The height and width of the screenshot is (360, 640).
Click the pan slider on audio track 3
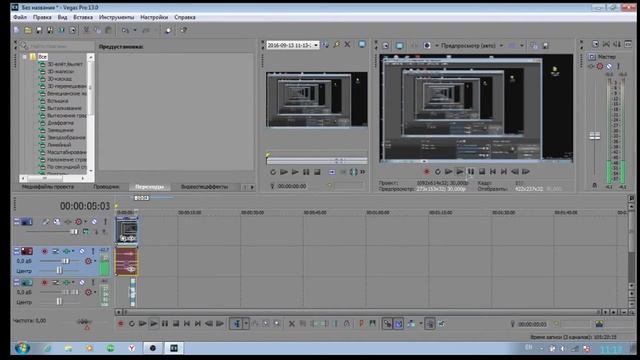pyautogui.click(x=59, y=302)
